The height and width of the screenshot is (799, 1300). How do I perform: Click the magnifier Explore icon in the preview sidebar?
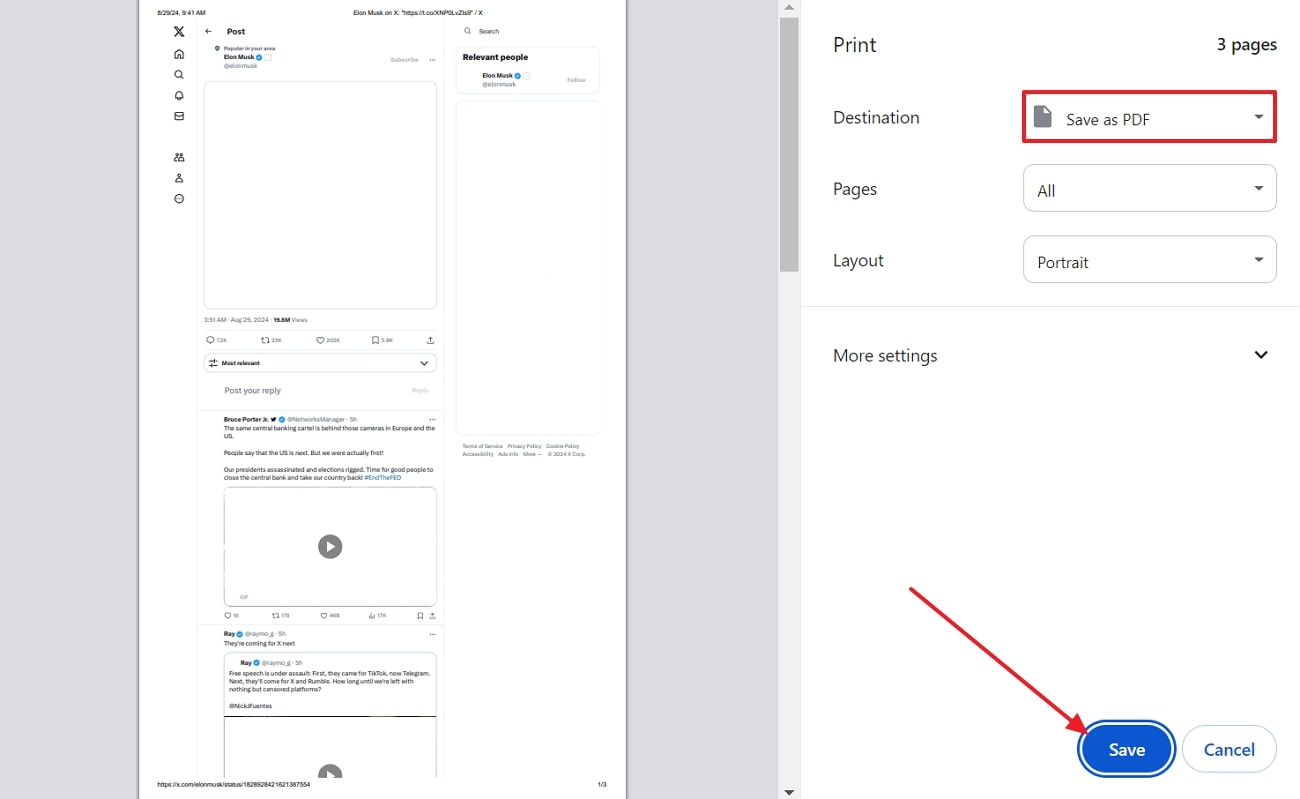click(179, 75)
